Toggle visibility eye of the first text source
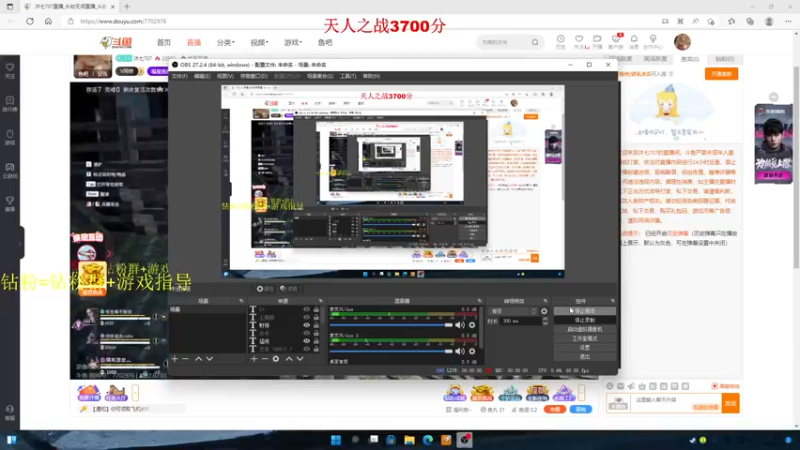The width and height of the screenshot is (800, 450). coord(306,309)
